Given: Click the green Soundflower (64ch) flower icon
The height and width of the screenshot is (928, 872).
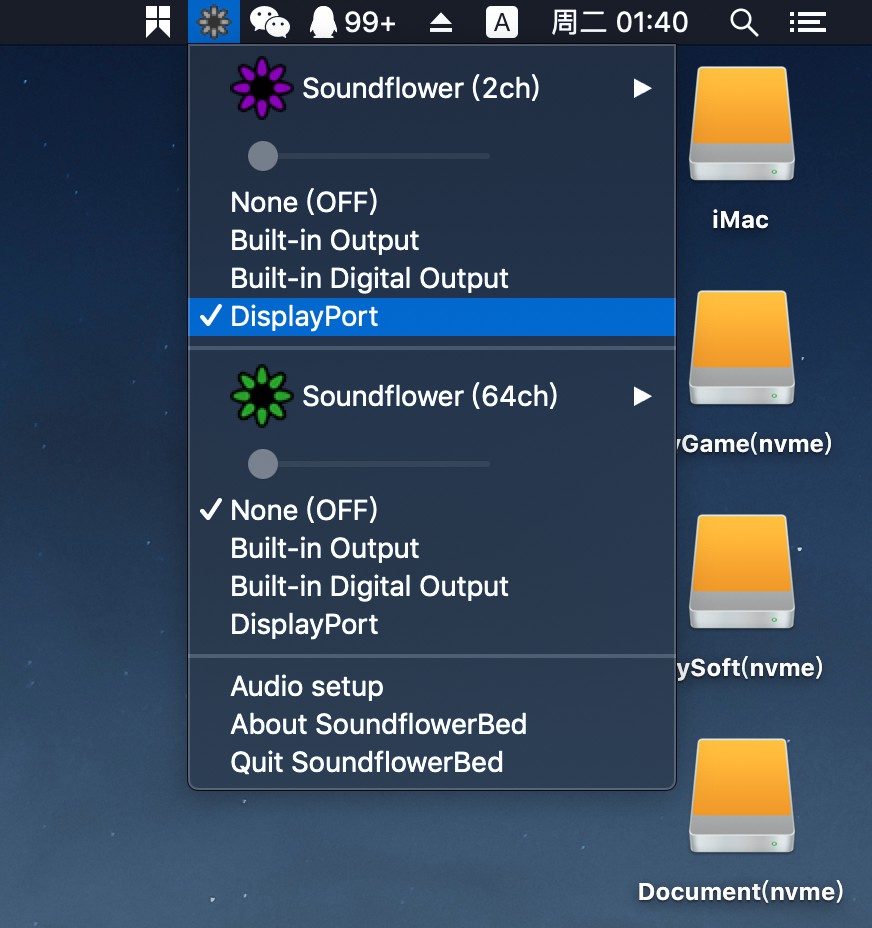Looking at the screenshot, I should pos(261,396).
